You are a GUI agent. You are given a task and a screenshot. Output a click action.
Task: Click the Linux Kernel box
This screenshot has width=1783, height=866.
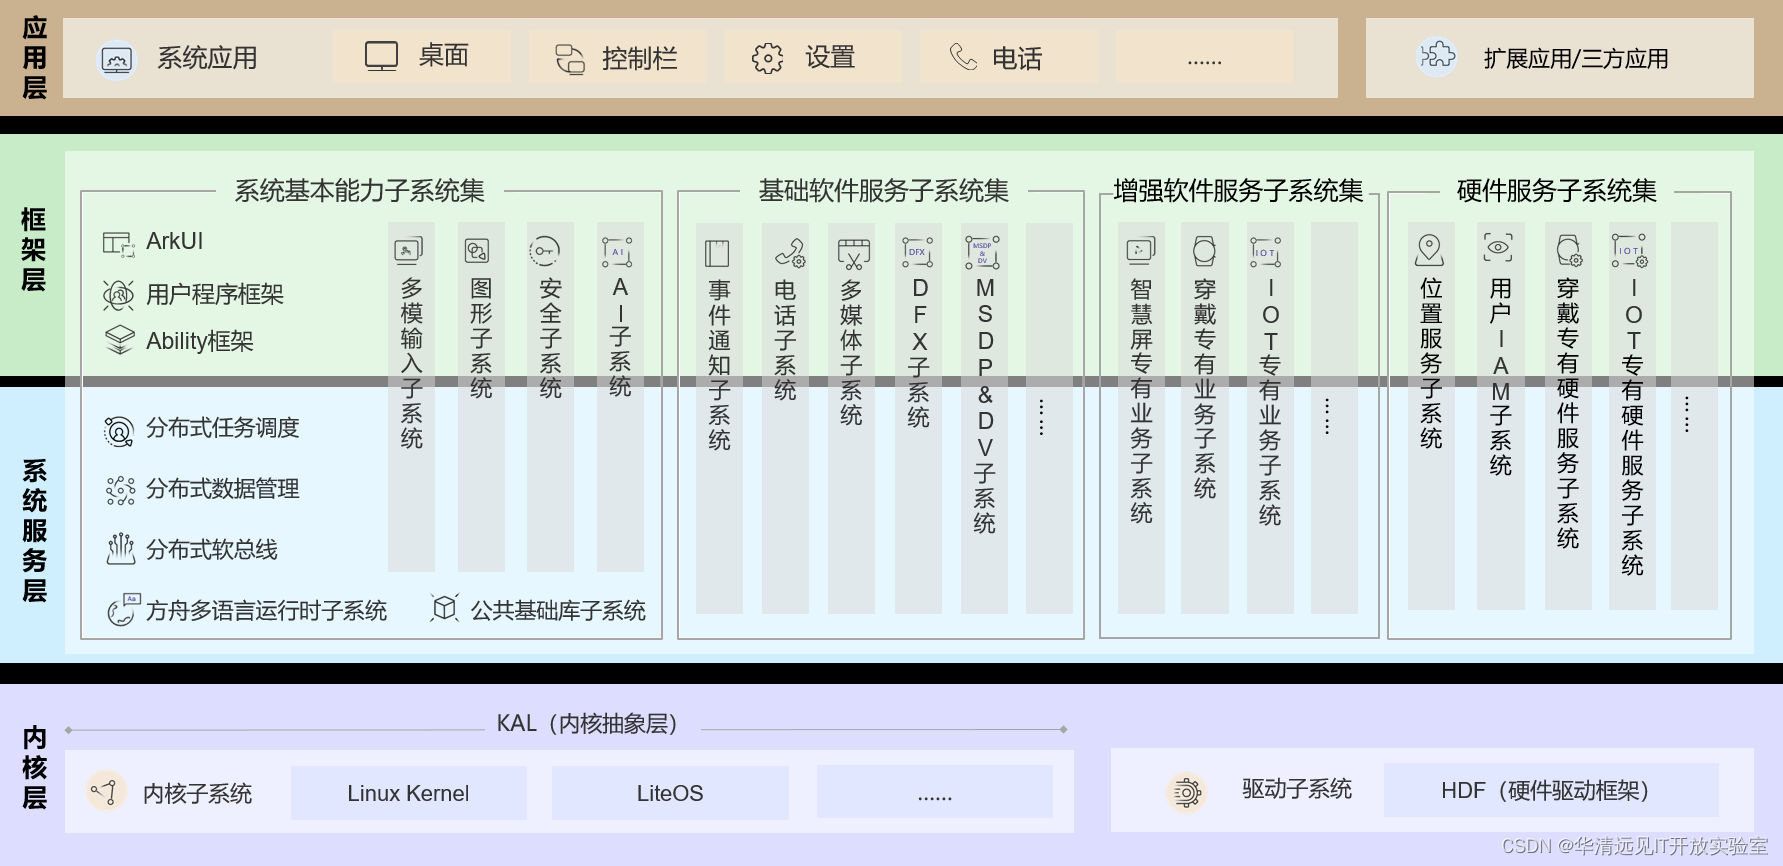click(409, 793)
